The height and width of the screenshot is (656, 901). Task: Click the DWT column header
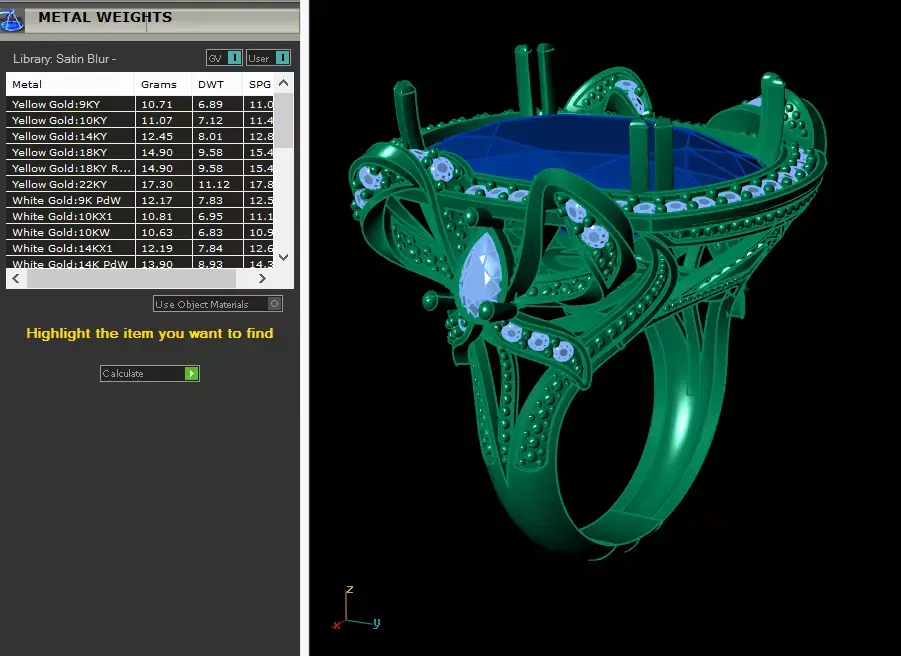tap(217, 84)
